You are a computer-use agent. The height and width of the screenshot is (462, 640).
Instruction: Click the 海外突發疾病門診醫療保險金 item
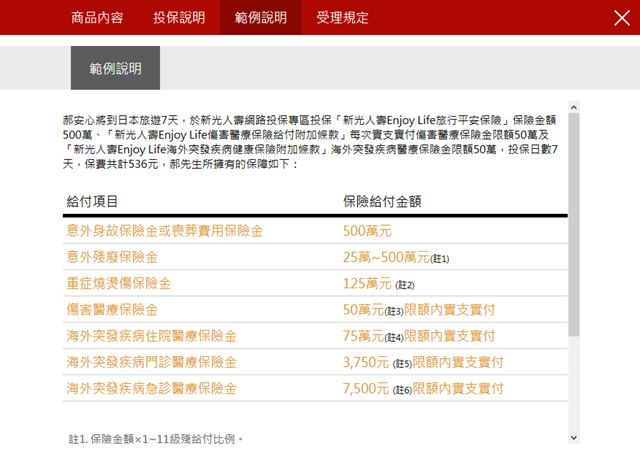152,362
